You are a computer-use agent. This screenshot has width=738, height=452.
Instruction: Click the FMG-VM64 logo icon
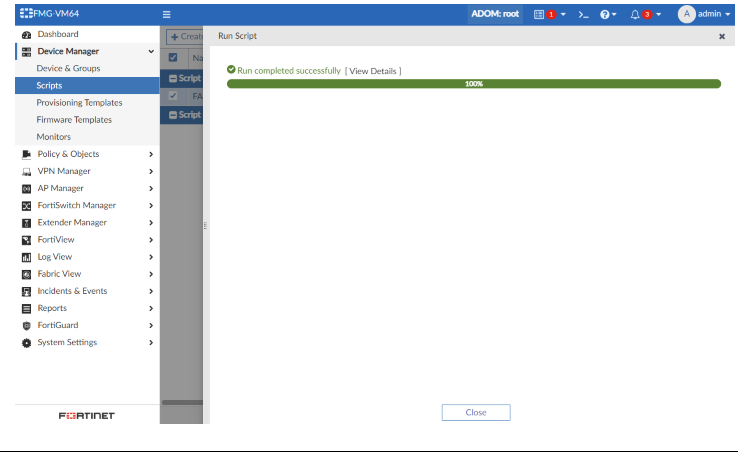tap(26, 13)
